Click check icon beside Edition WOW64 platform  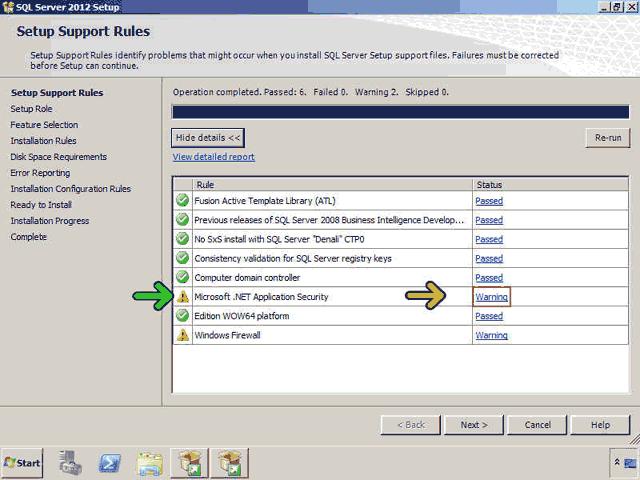(x=182, y=316)
